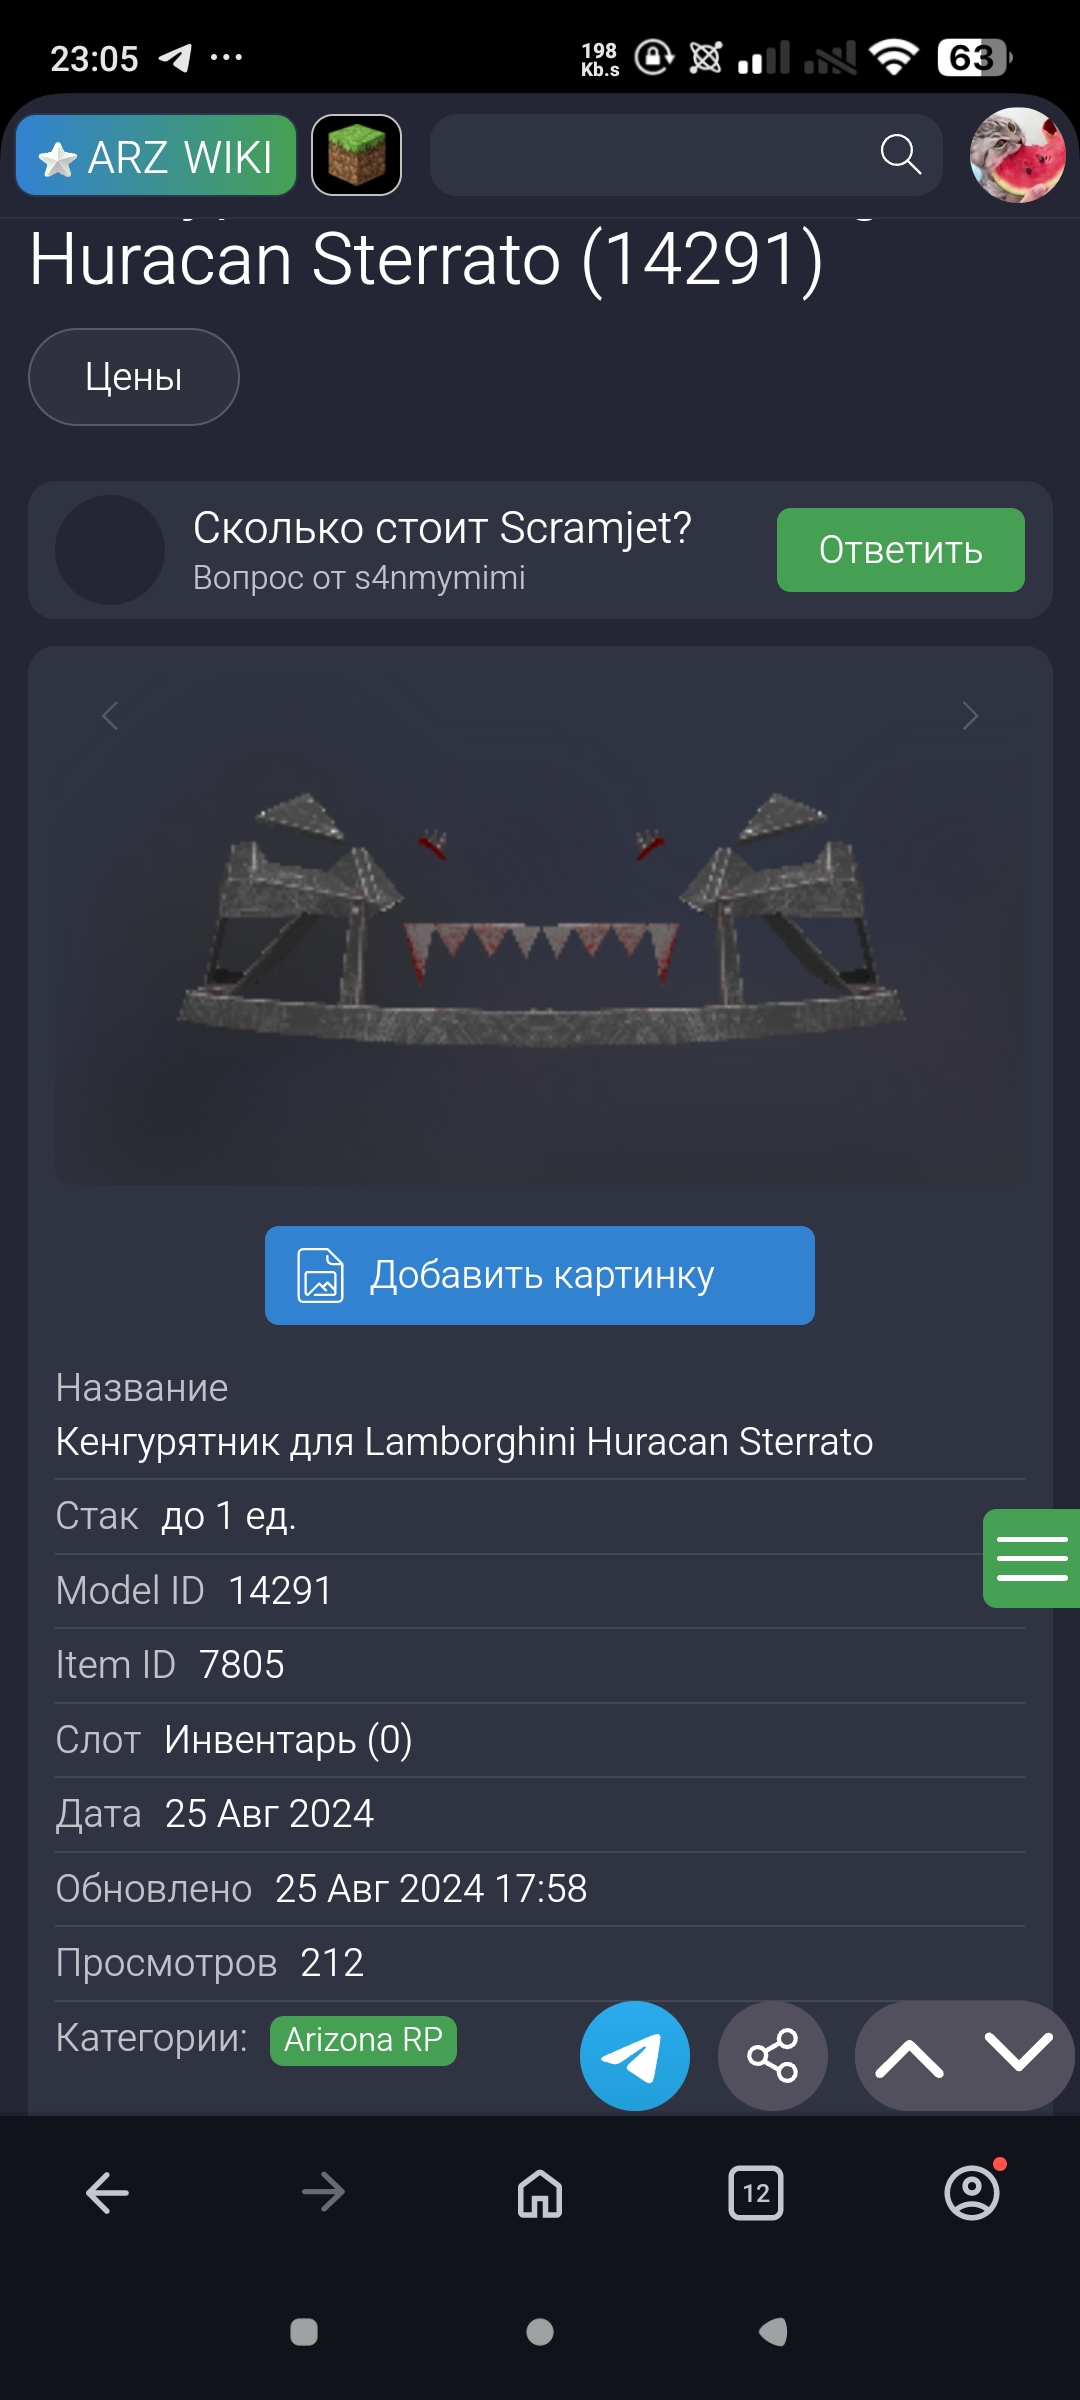Open the ARZ WIKI home logo

[x=156, y=155]
